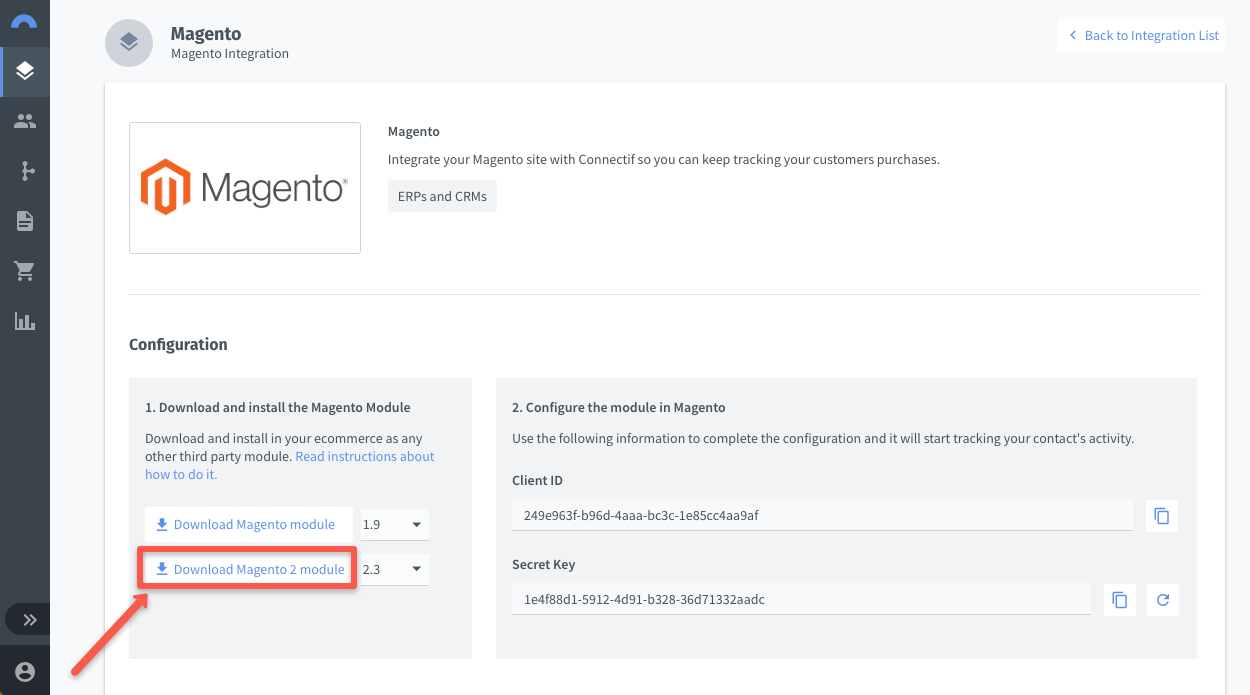Open the user account icon in the sidebar
Viewport: 1250px width, 695px height.
(25, 672)
